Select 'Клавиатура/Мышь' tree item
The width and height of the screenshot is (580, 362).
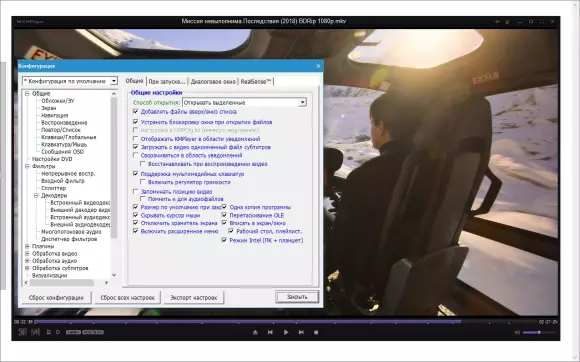point(64,144)
